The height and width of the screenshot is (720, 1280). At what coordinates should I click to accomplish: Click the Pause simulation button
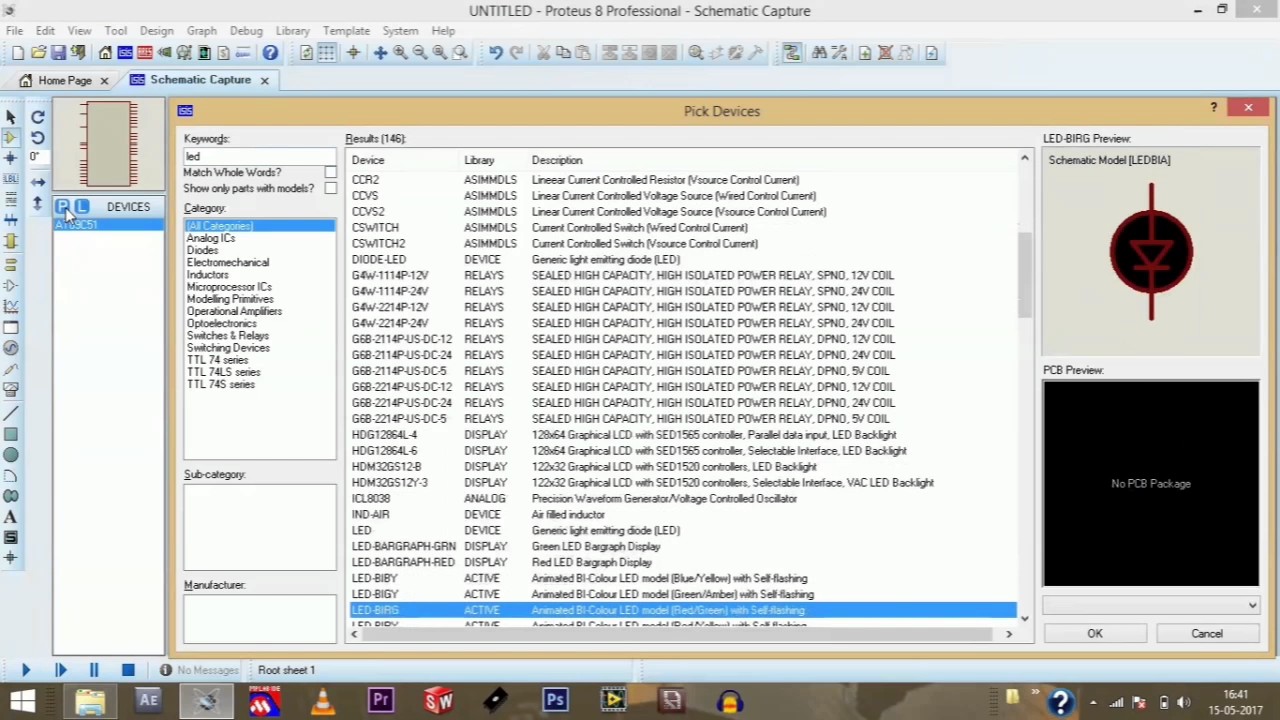pos(94,670)
